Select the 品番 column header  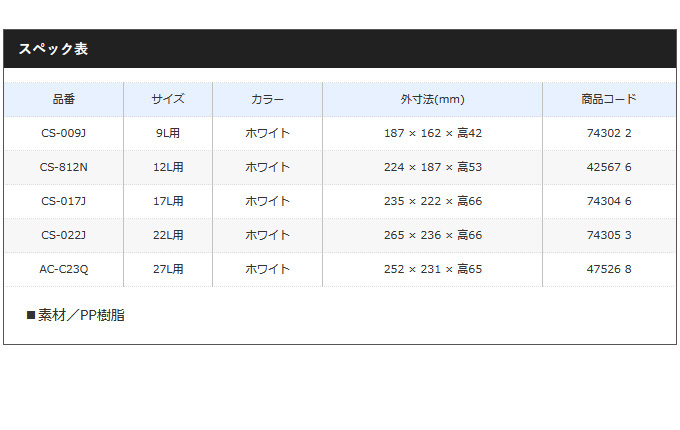pyautogui.click(x=64, y=99)
